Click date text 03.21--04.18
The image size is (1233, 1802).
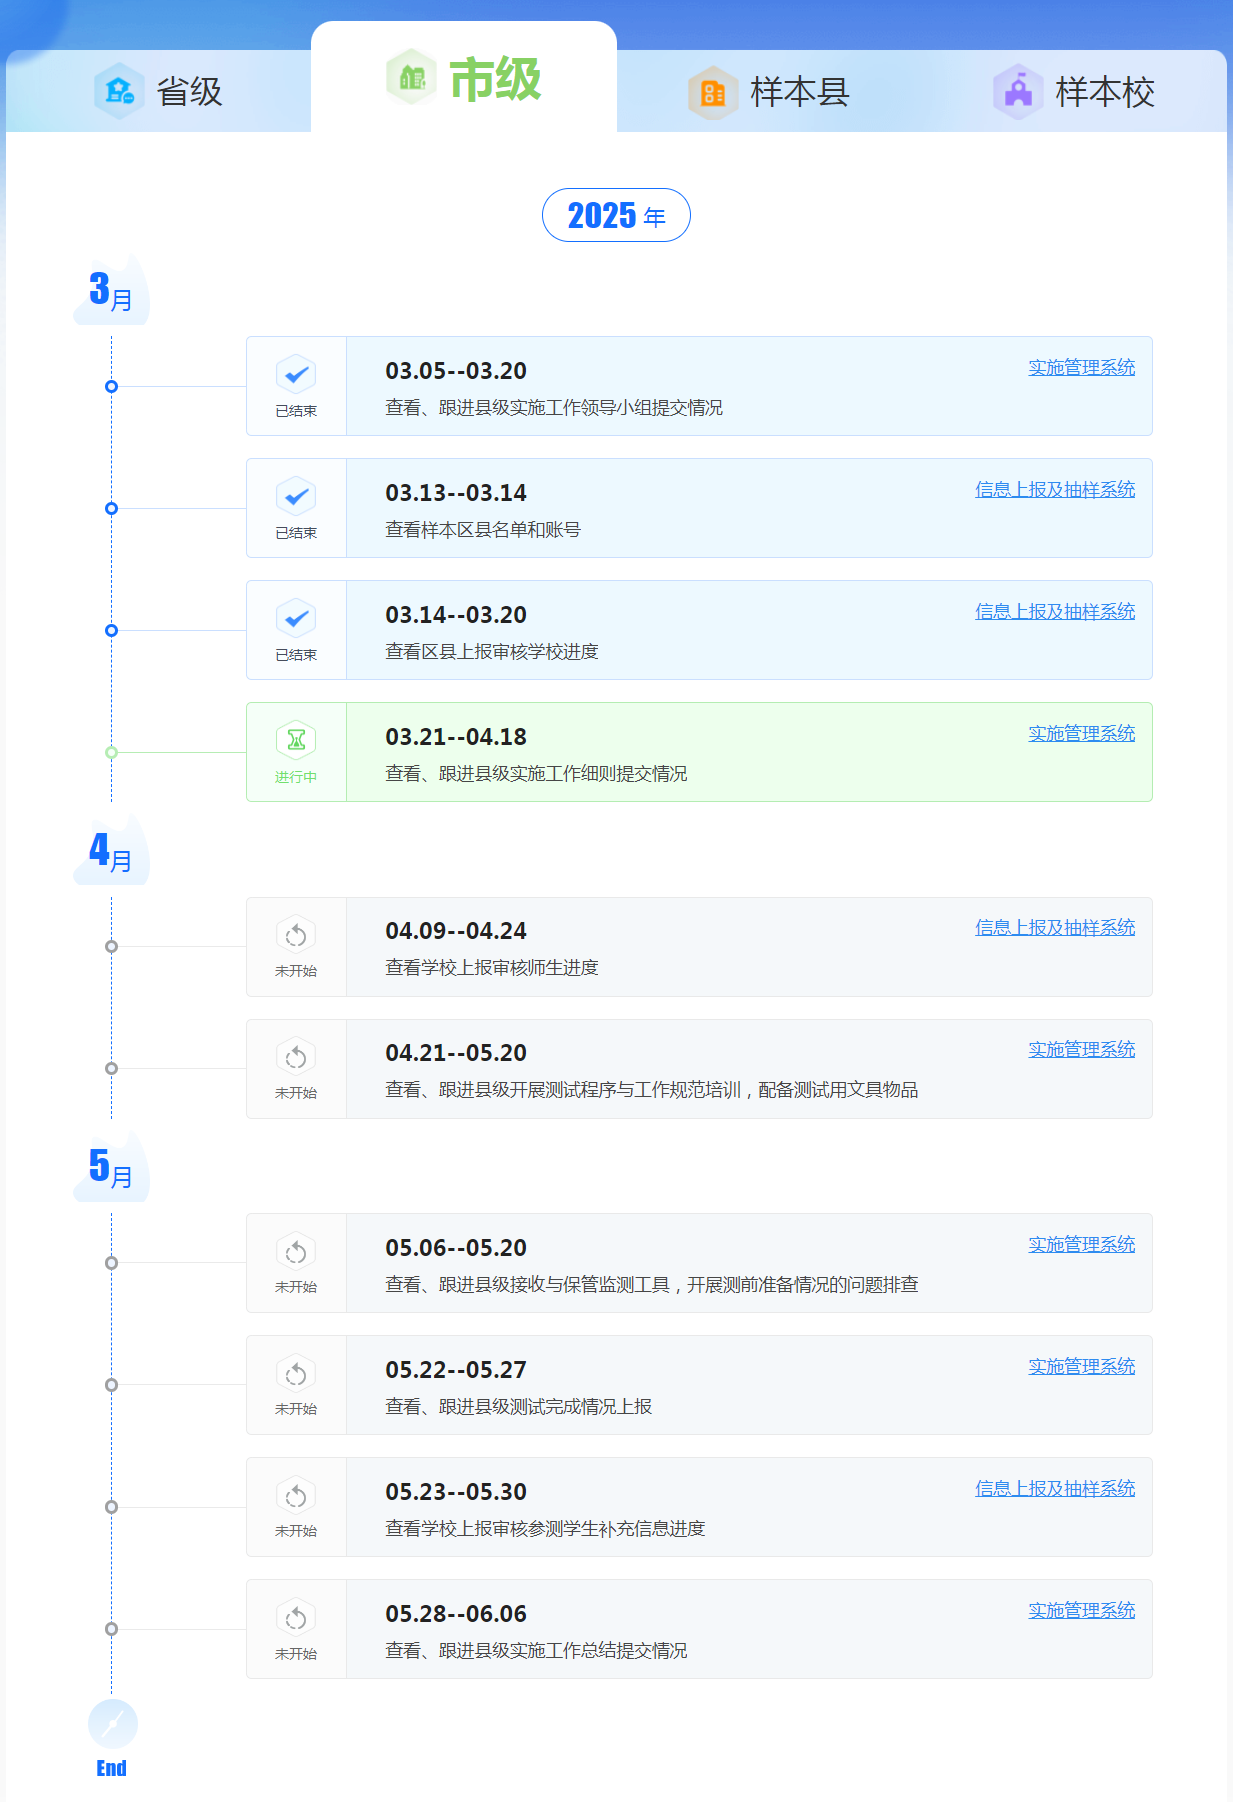coord(456,737)
